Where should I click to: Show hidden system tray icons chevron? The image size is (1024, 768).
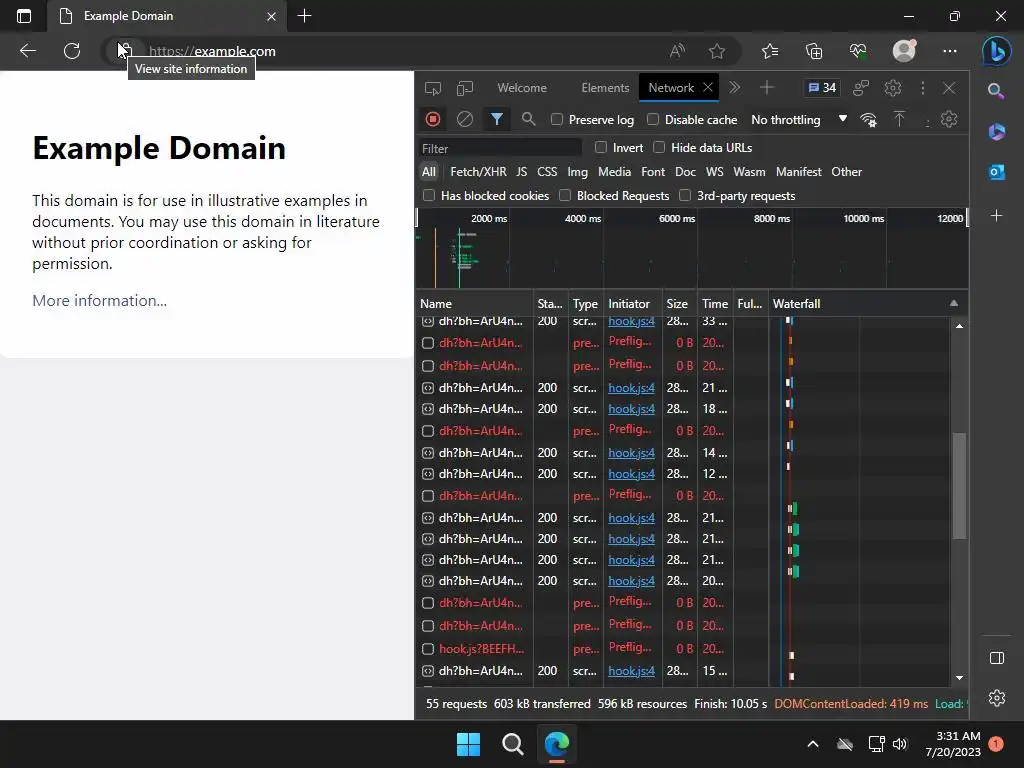(x=812, y=744)
